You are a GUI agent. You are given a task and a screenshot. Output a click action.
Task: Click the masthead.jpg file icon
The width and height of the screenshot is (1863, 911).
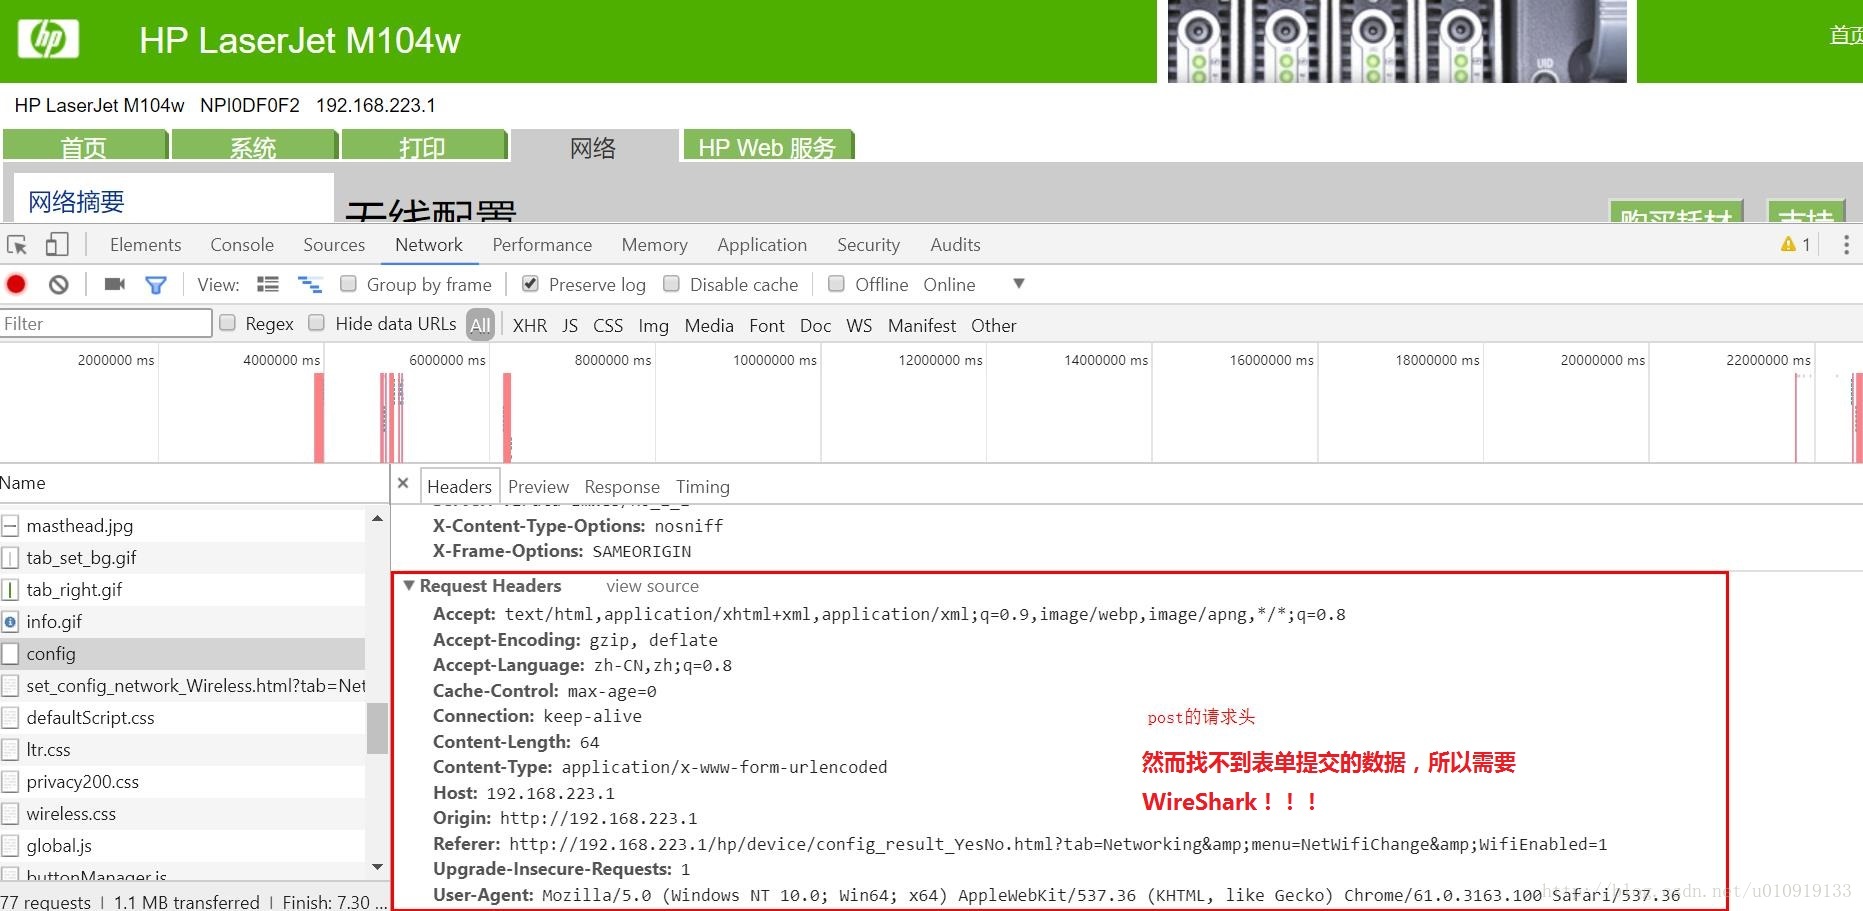coord(10,526)
